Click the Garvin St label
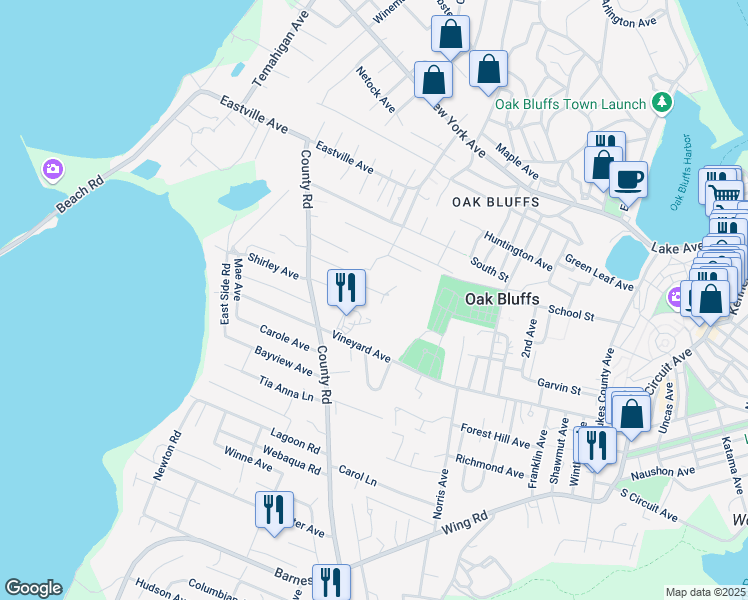Screen dimensions: 748x600 click(559, 386)
